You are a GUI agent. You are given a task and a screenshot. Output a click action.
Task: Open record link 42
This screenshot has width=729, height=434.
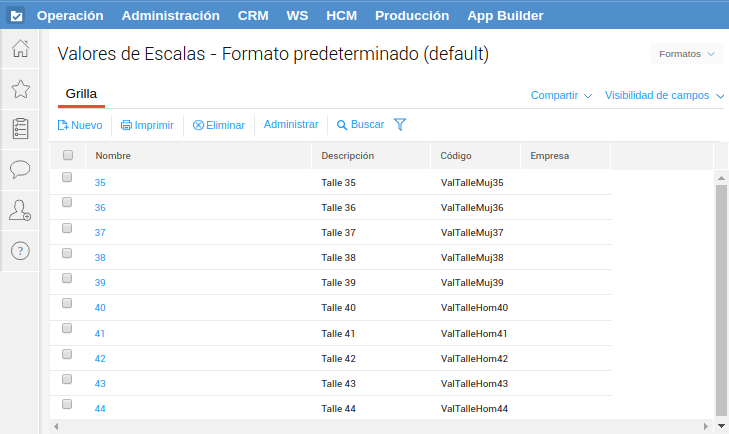[100, 358]
